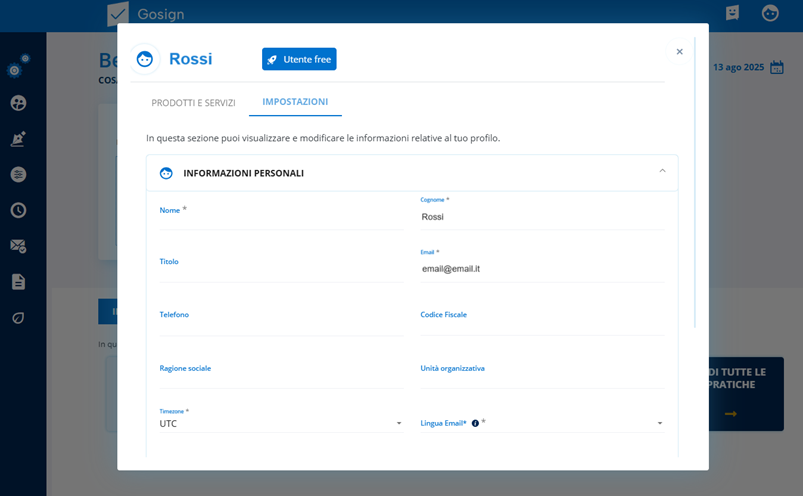
Task: Close the profile dialog with the X
Action: tap(679, 52)
